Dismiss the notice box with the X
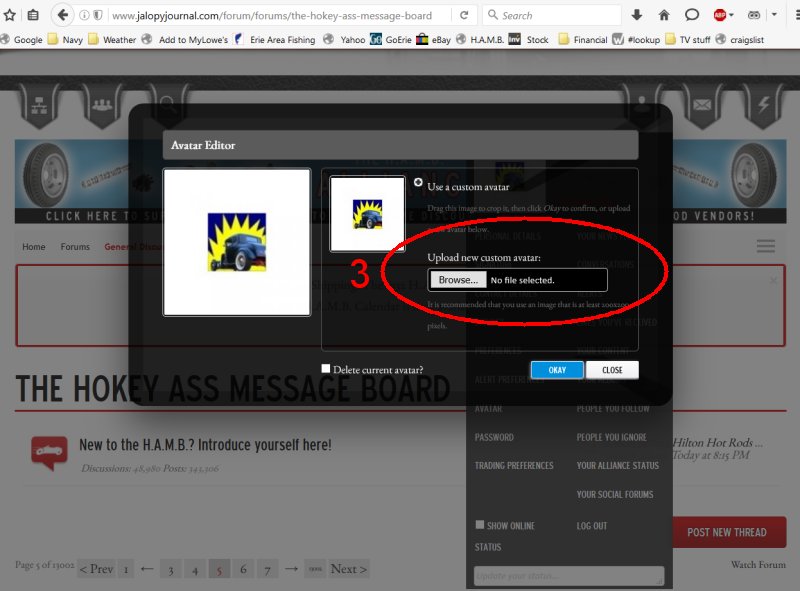This screenshot has width=800, height=591. point(773,280)
